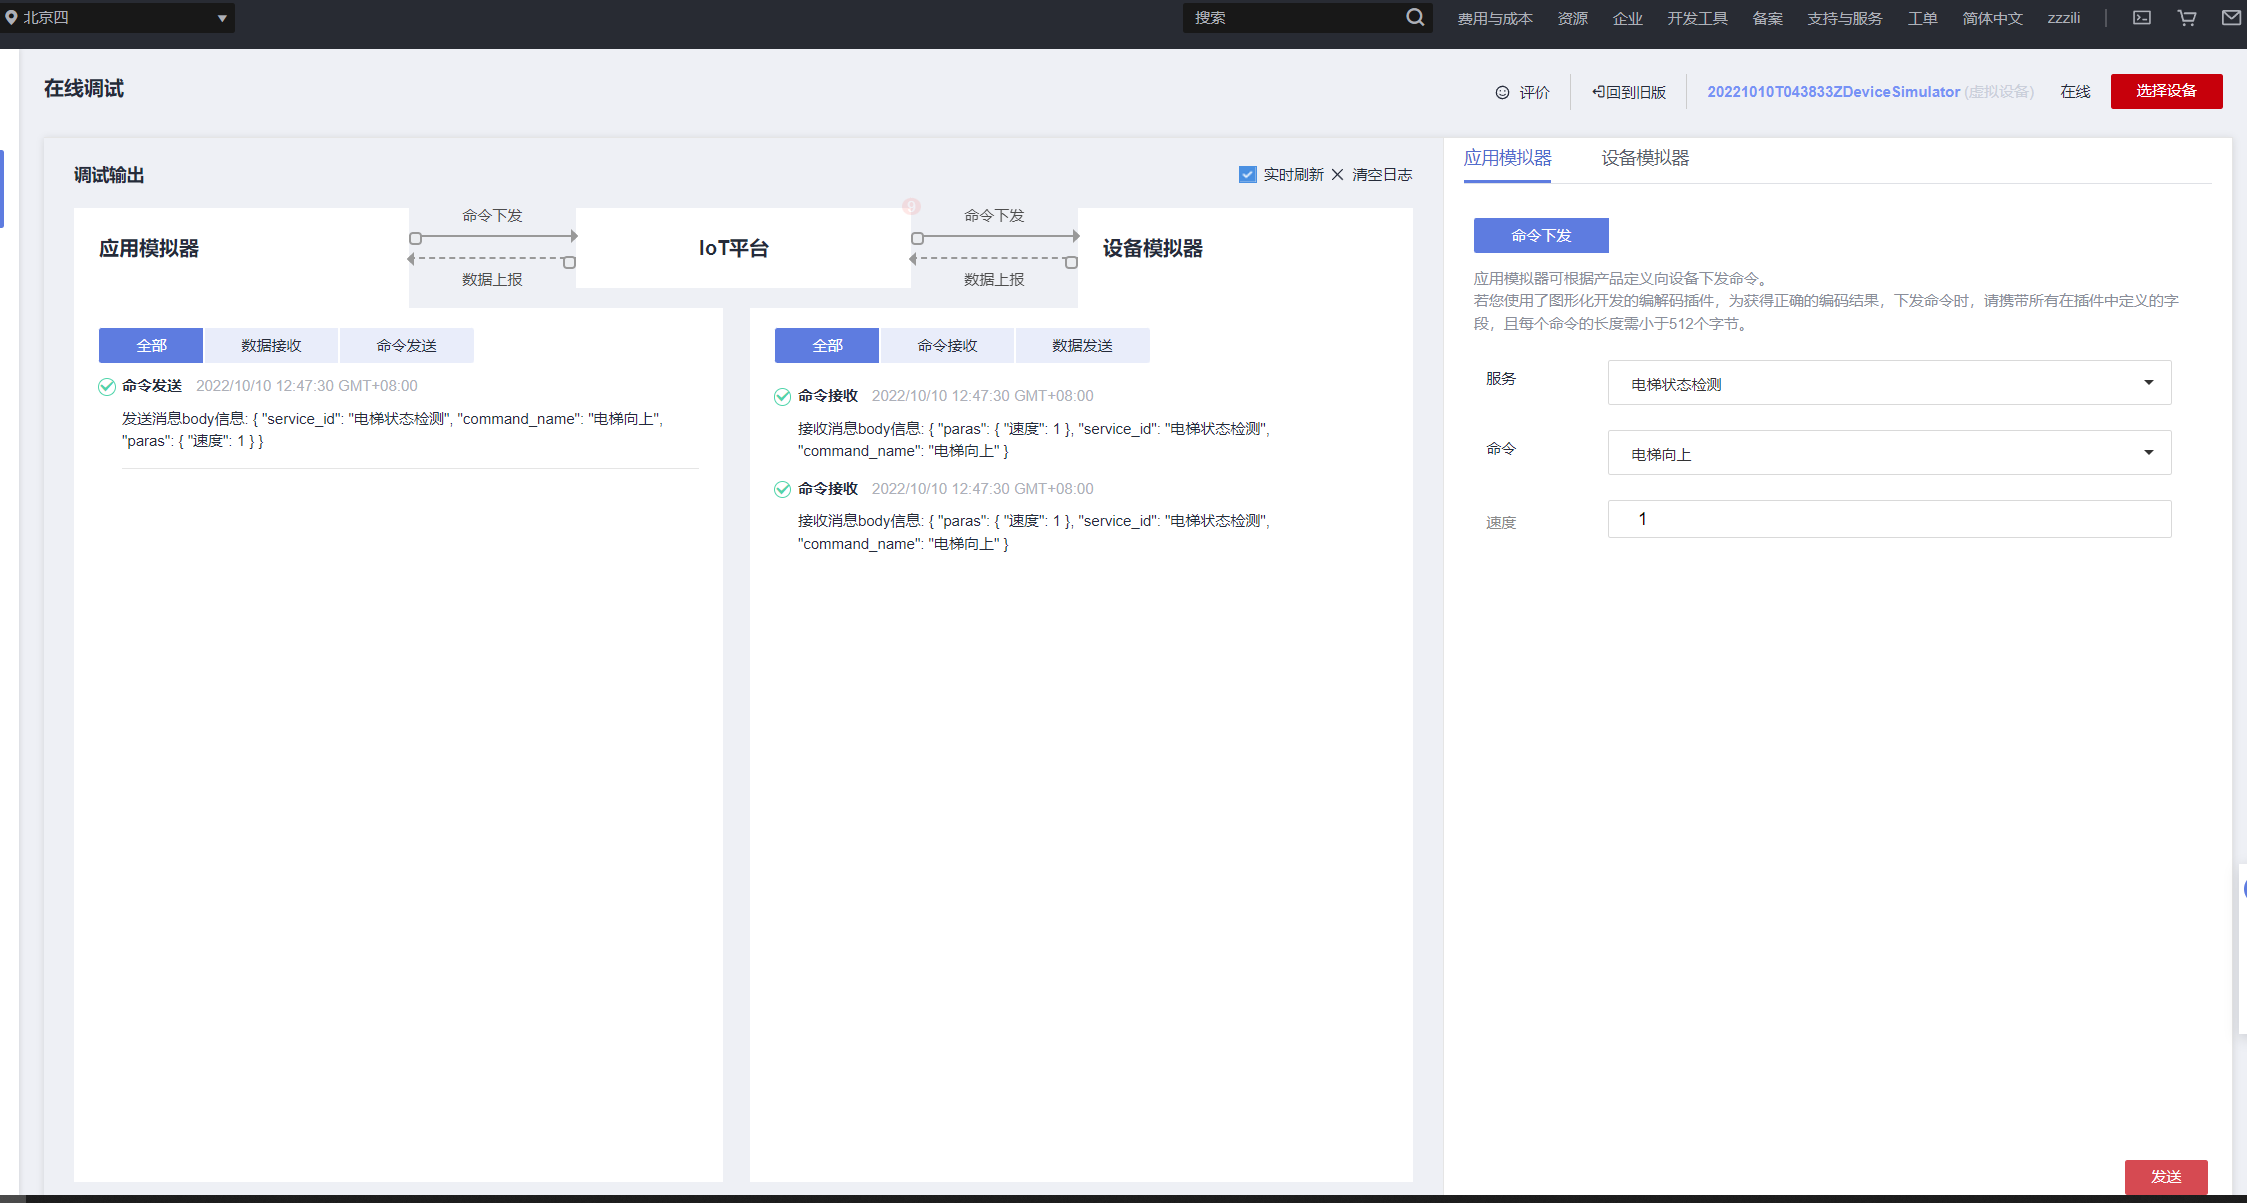The height and width of the screenshot is (1203, 2247).
Task: Switch to the 设备模拟器 tab
Action: 1644,158
